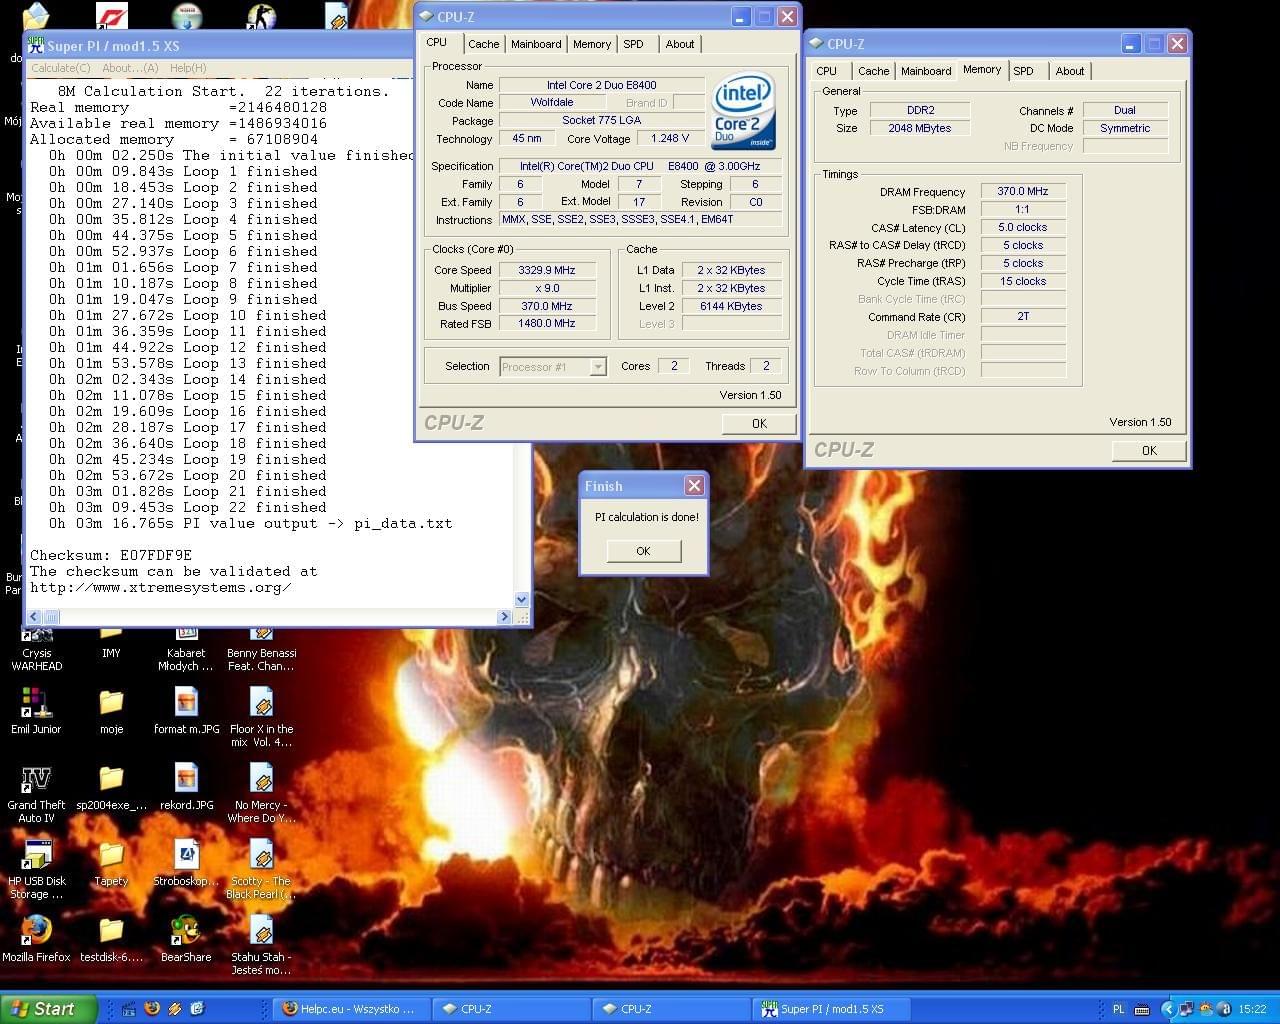This screenshot has height=1024, width=1280.
Task: Click the Core Voltage 1.248 V value
Action: coord(670,139)
